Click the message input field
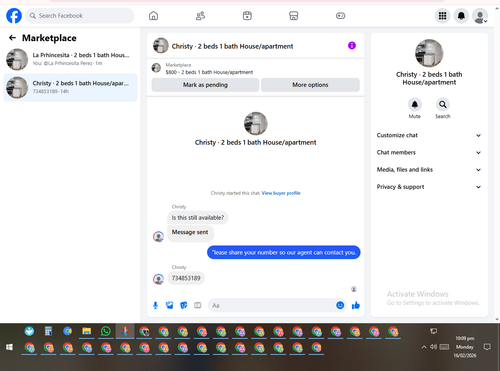 [272, 305]
